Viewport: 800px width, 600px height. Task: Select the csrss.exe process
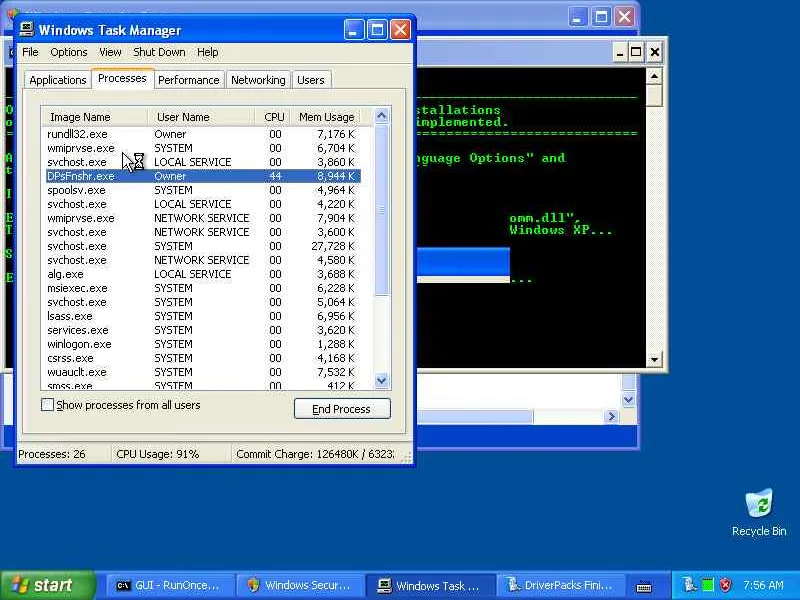pyautogui.click(x=202, y=358)
